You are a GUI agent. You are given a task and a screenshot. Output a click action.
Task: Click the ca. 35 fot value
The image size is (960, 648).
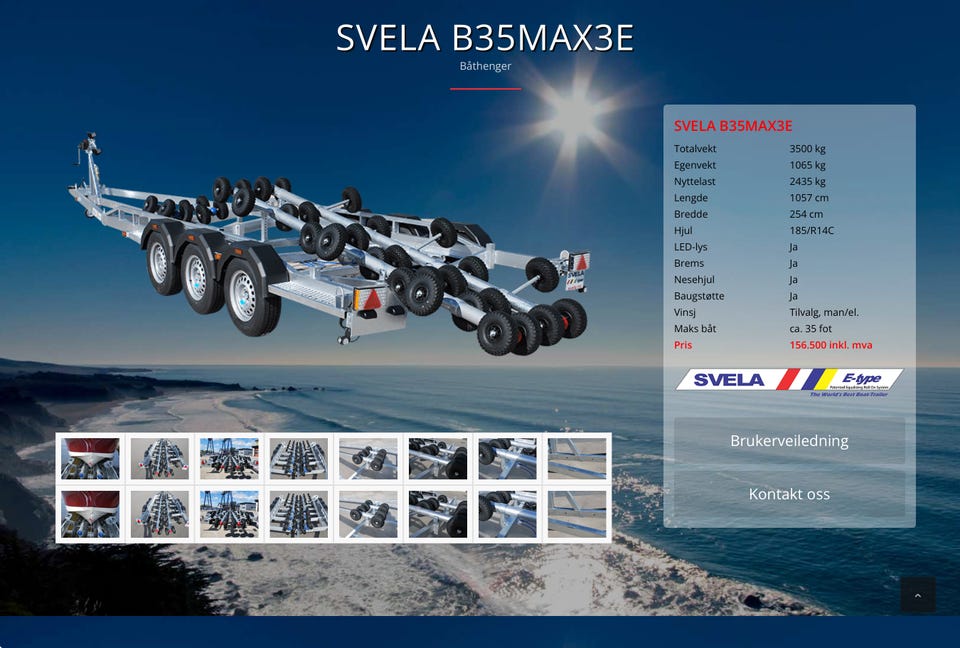pyautogui.click(x=811, y=329)
